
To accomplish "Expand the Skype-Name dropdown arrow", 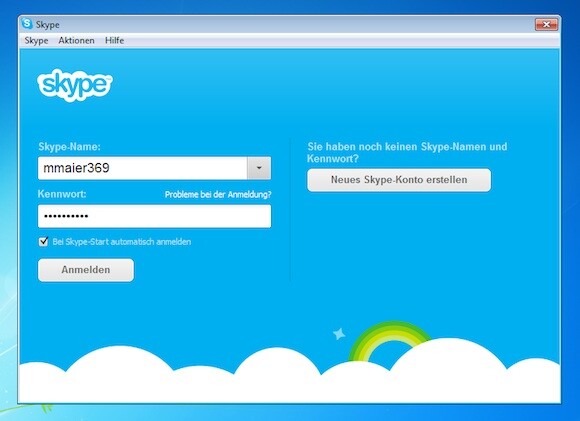I will [259, 168].
